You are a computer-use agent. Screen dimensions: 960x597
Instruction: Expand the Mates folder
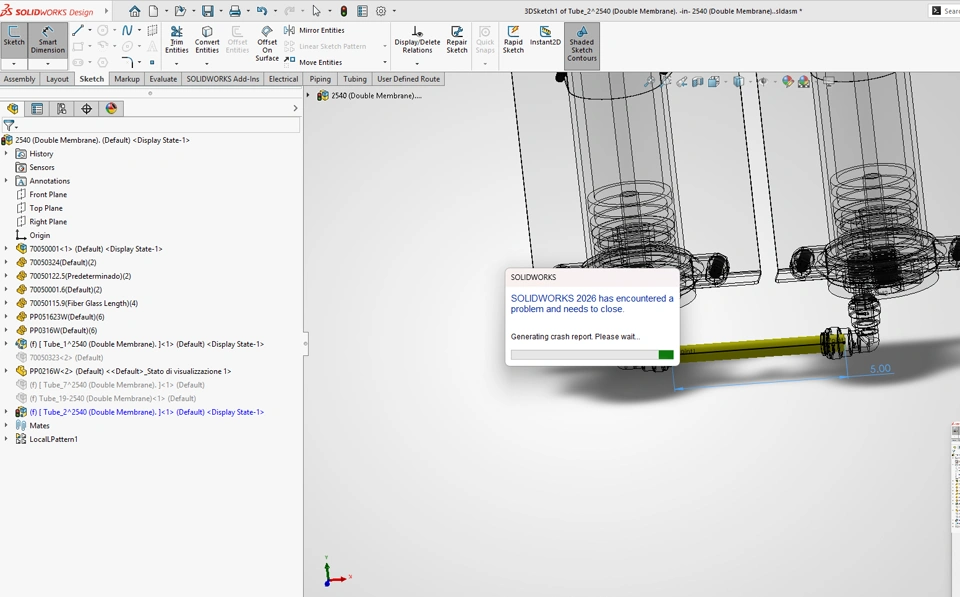pos(6,425)
